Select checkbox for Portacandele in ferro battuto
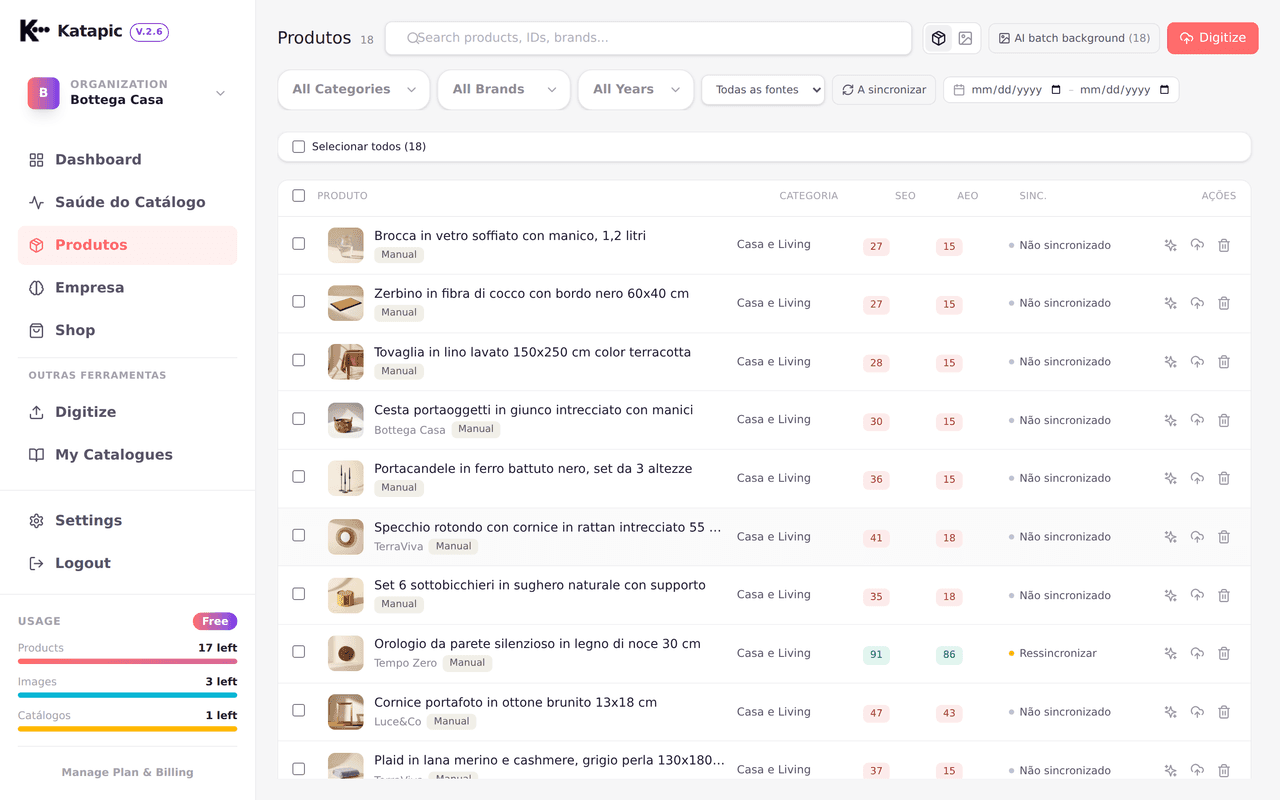This screenshot has width=1280, height=800. coord(298,477)
